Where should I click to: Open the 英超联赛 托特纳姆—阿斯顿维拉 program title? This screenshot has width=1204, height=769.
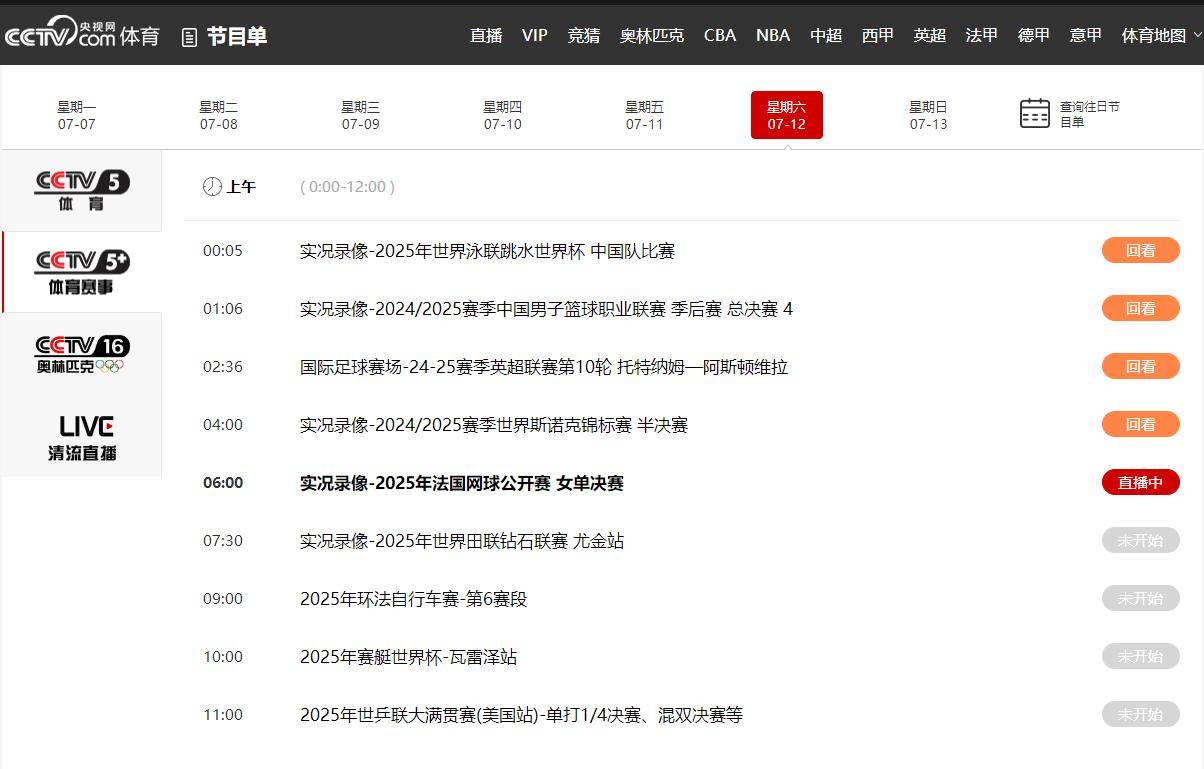(543, 367)
